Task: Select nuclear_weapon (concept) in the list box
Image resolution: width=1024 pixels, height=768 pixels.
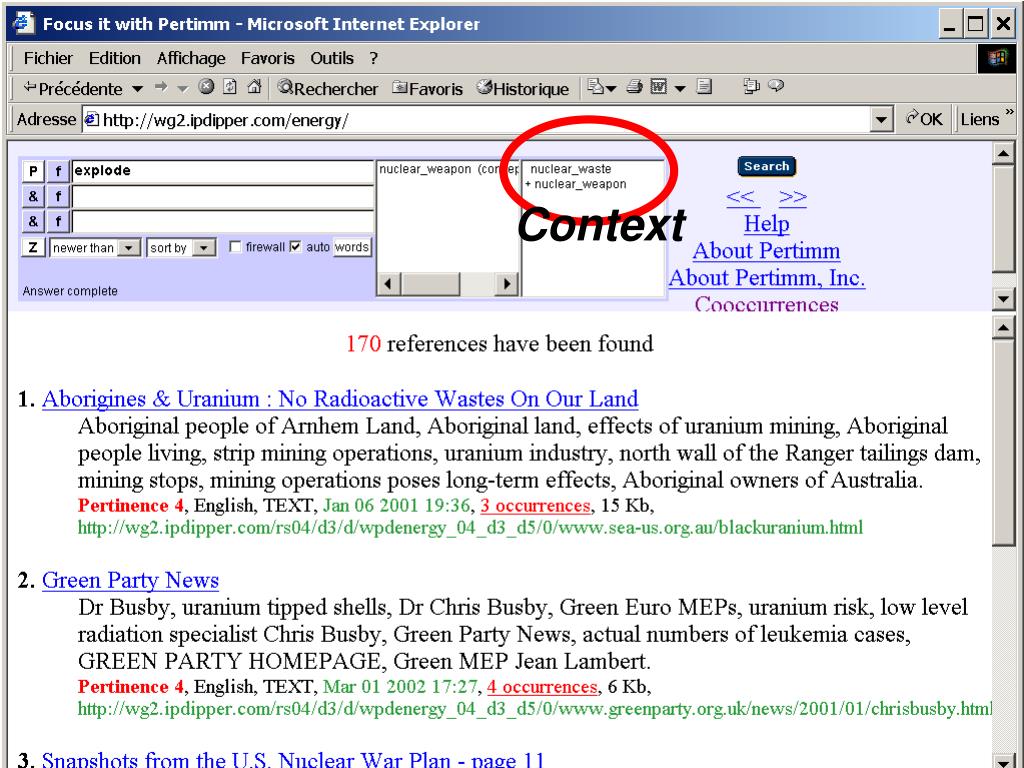Action: pos(449,169)
